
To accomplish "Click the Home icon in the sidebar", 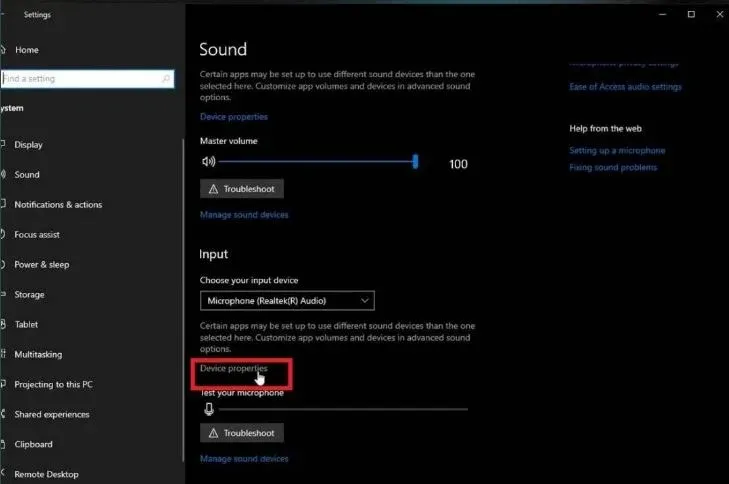I will click(x=4, y=50).
